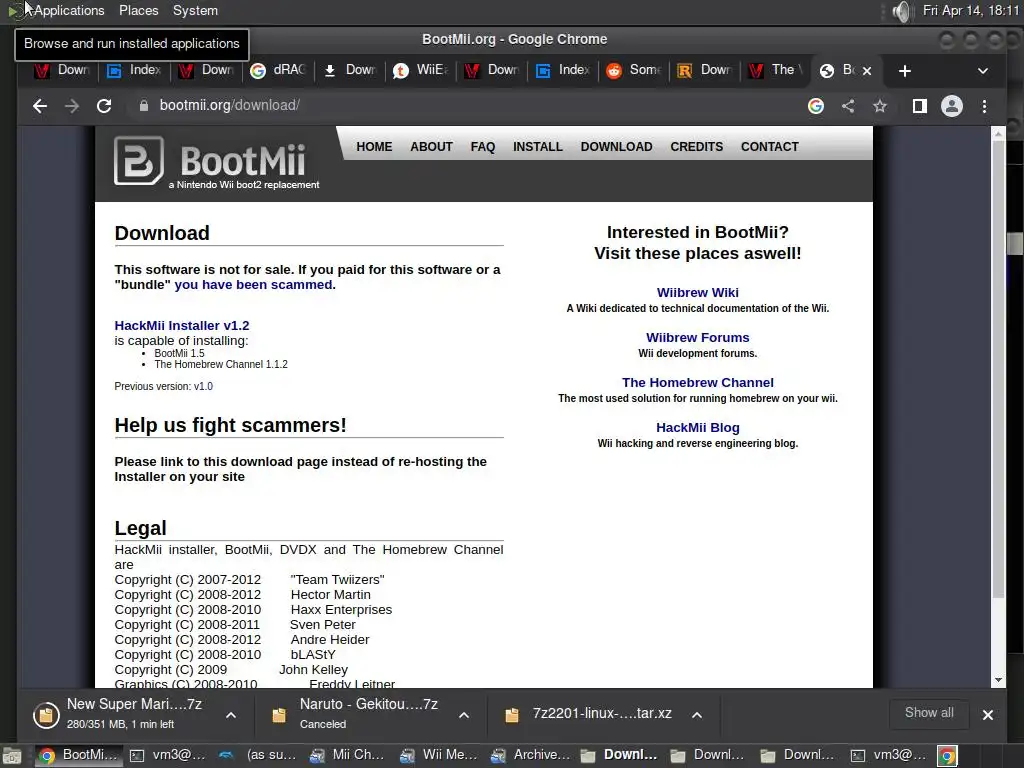This screenshot has width=1024, height=768.
Task: Click scrollbar up arrow
Action: pos(998,134)
